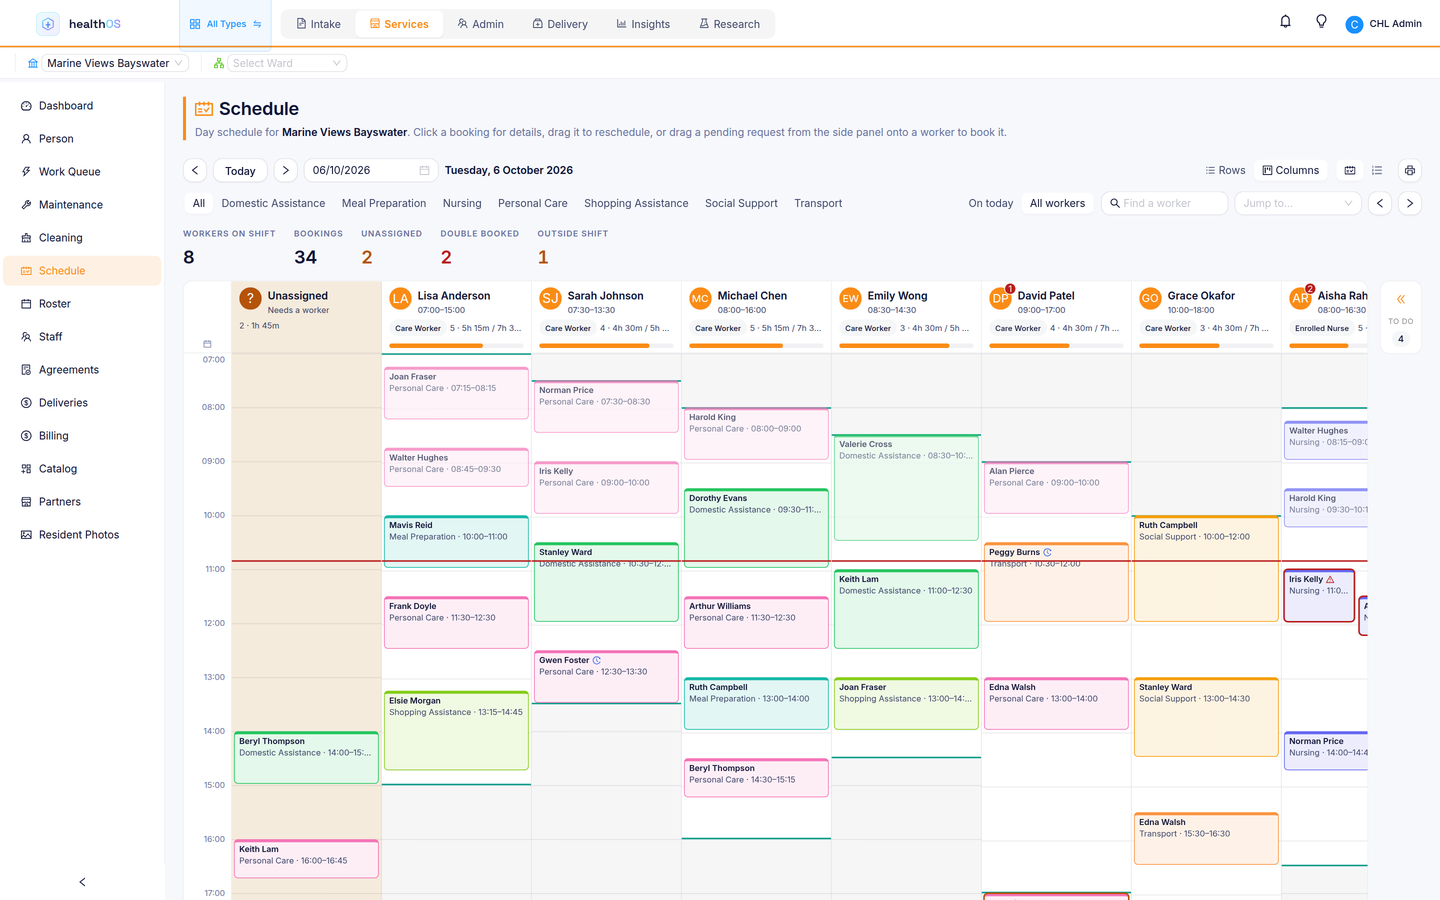Filter by Nursing service type
Viewport: 1440px width, 900px height.
pos(462,203)
